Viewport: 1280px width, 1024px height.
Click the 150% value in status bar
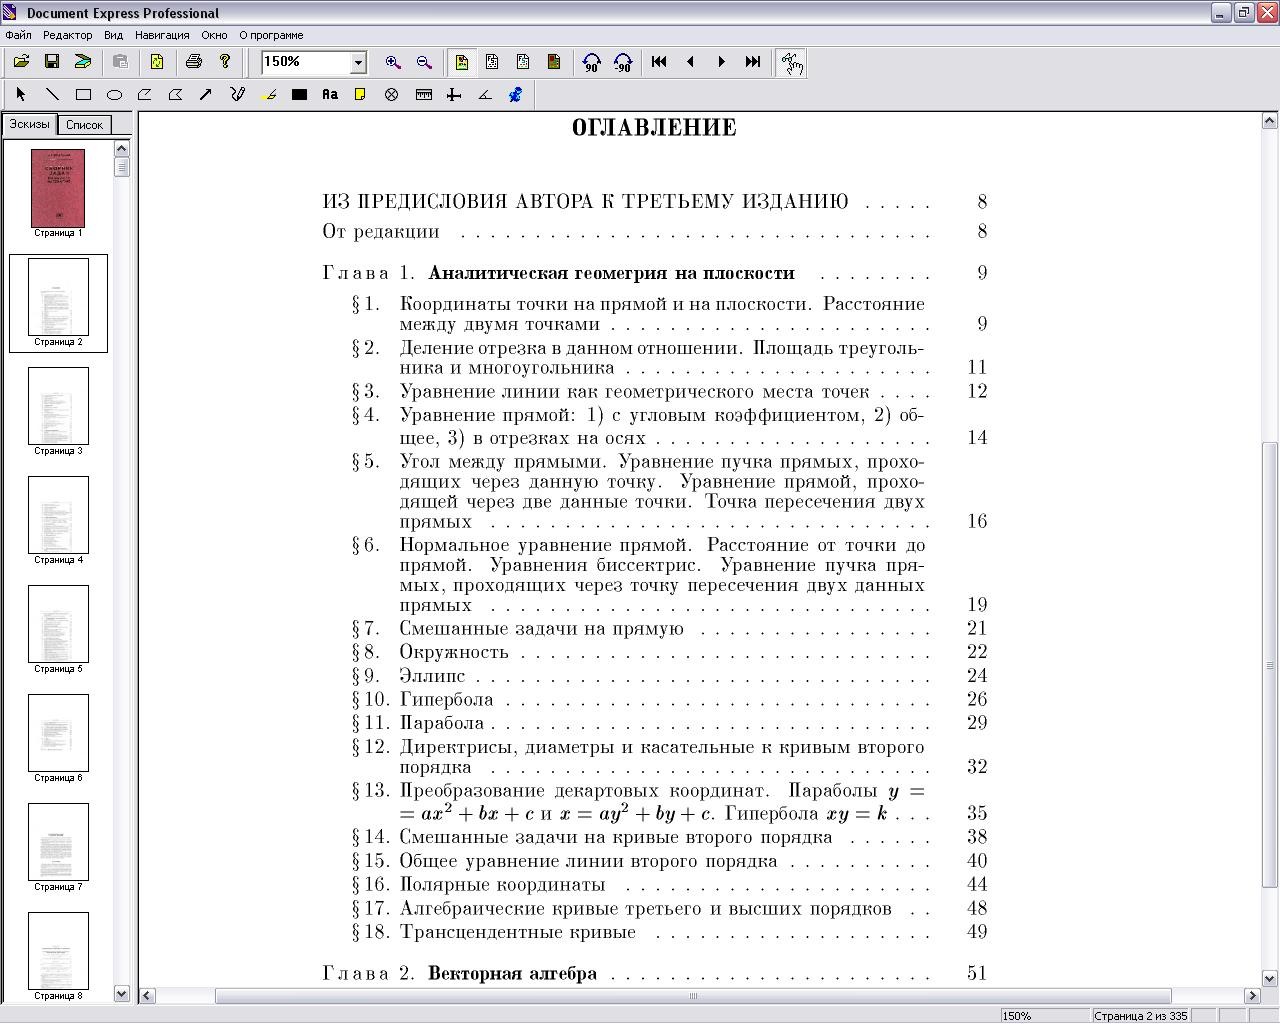1016,1016
